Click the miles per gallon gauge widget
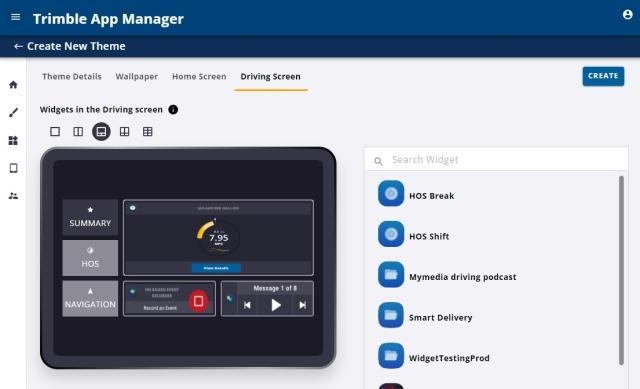This screenshot has height=389, width=640. click(x=218, y=238)
